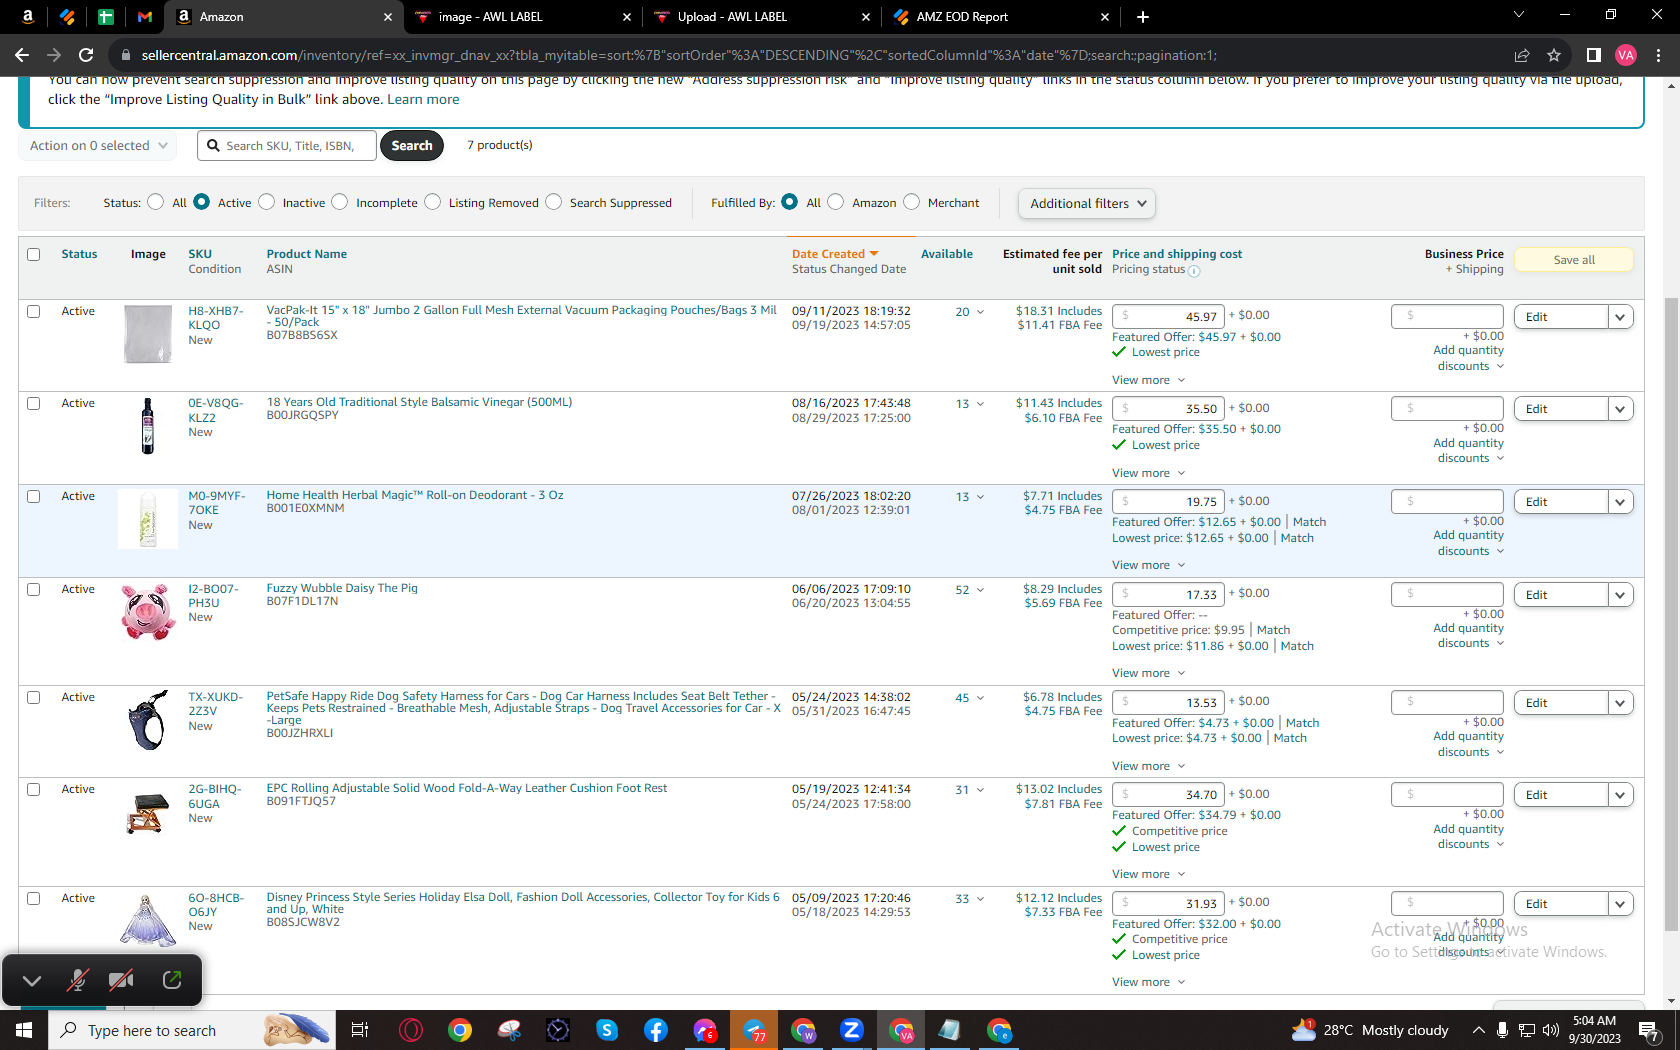1680x1050 pixels.
Task: Go back to the previous page
Action: [x=22, y=55]
